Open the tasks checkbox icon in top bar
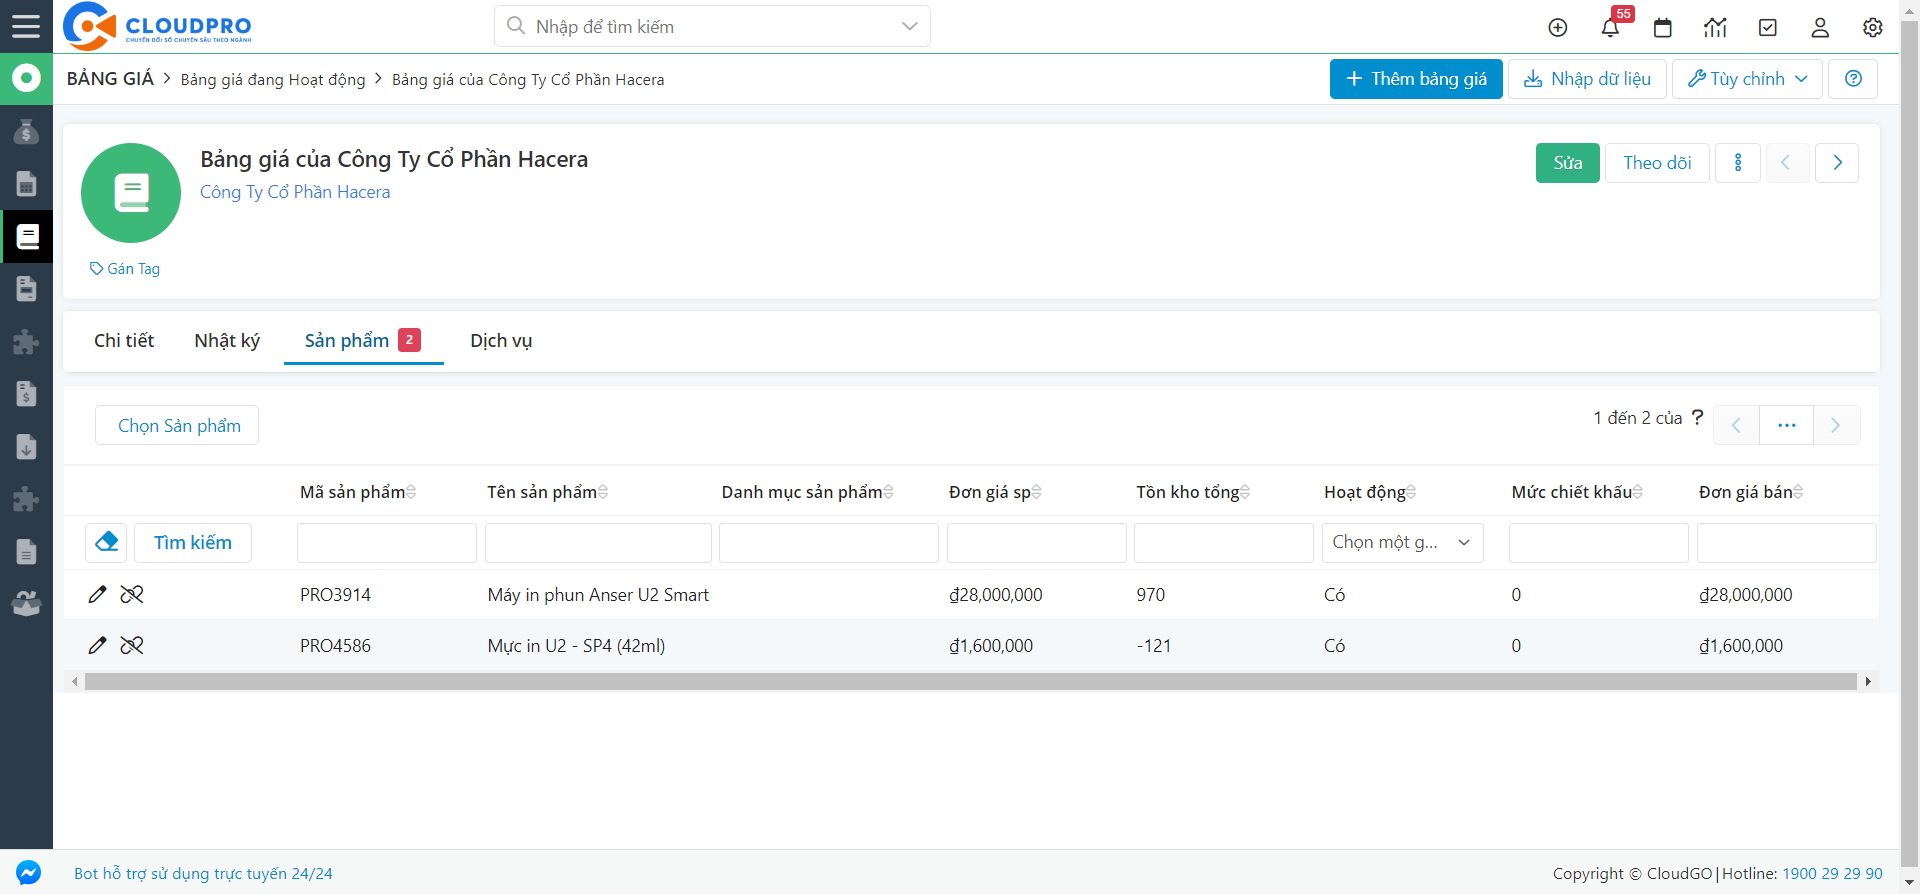1920x894 pixels. [x=1768, y=28]
